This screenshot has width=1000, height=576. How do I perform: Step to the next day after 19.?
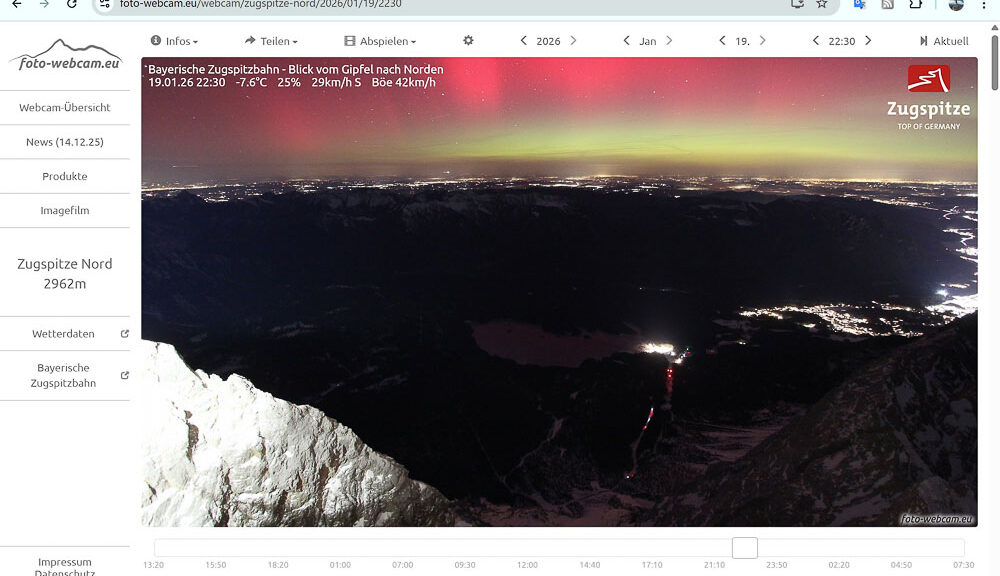tap(762, 41)
